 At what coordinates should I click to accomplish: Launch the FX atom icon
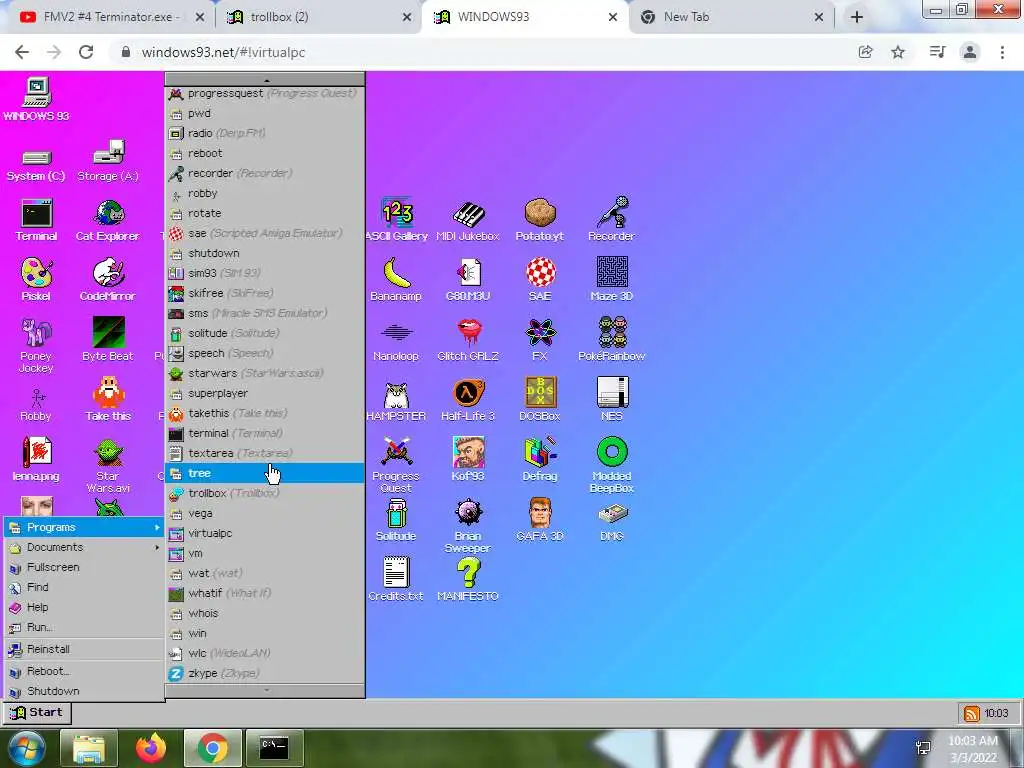(539, 340)
